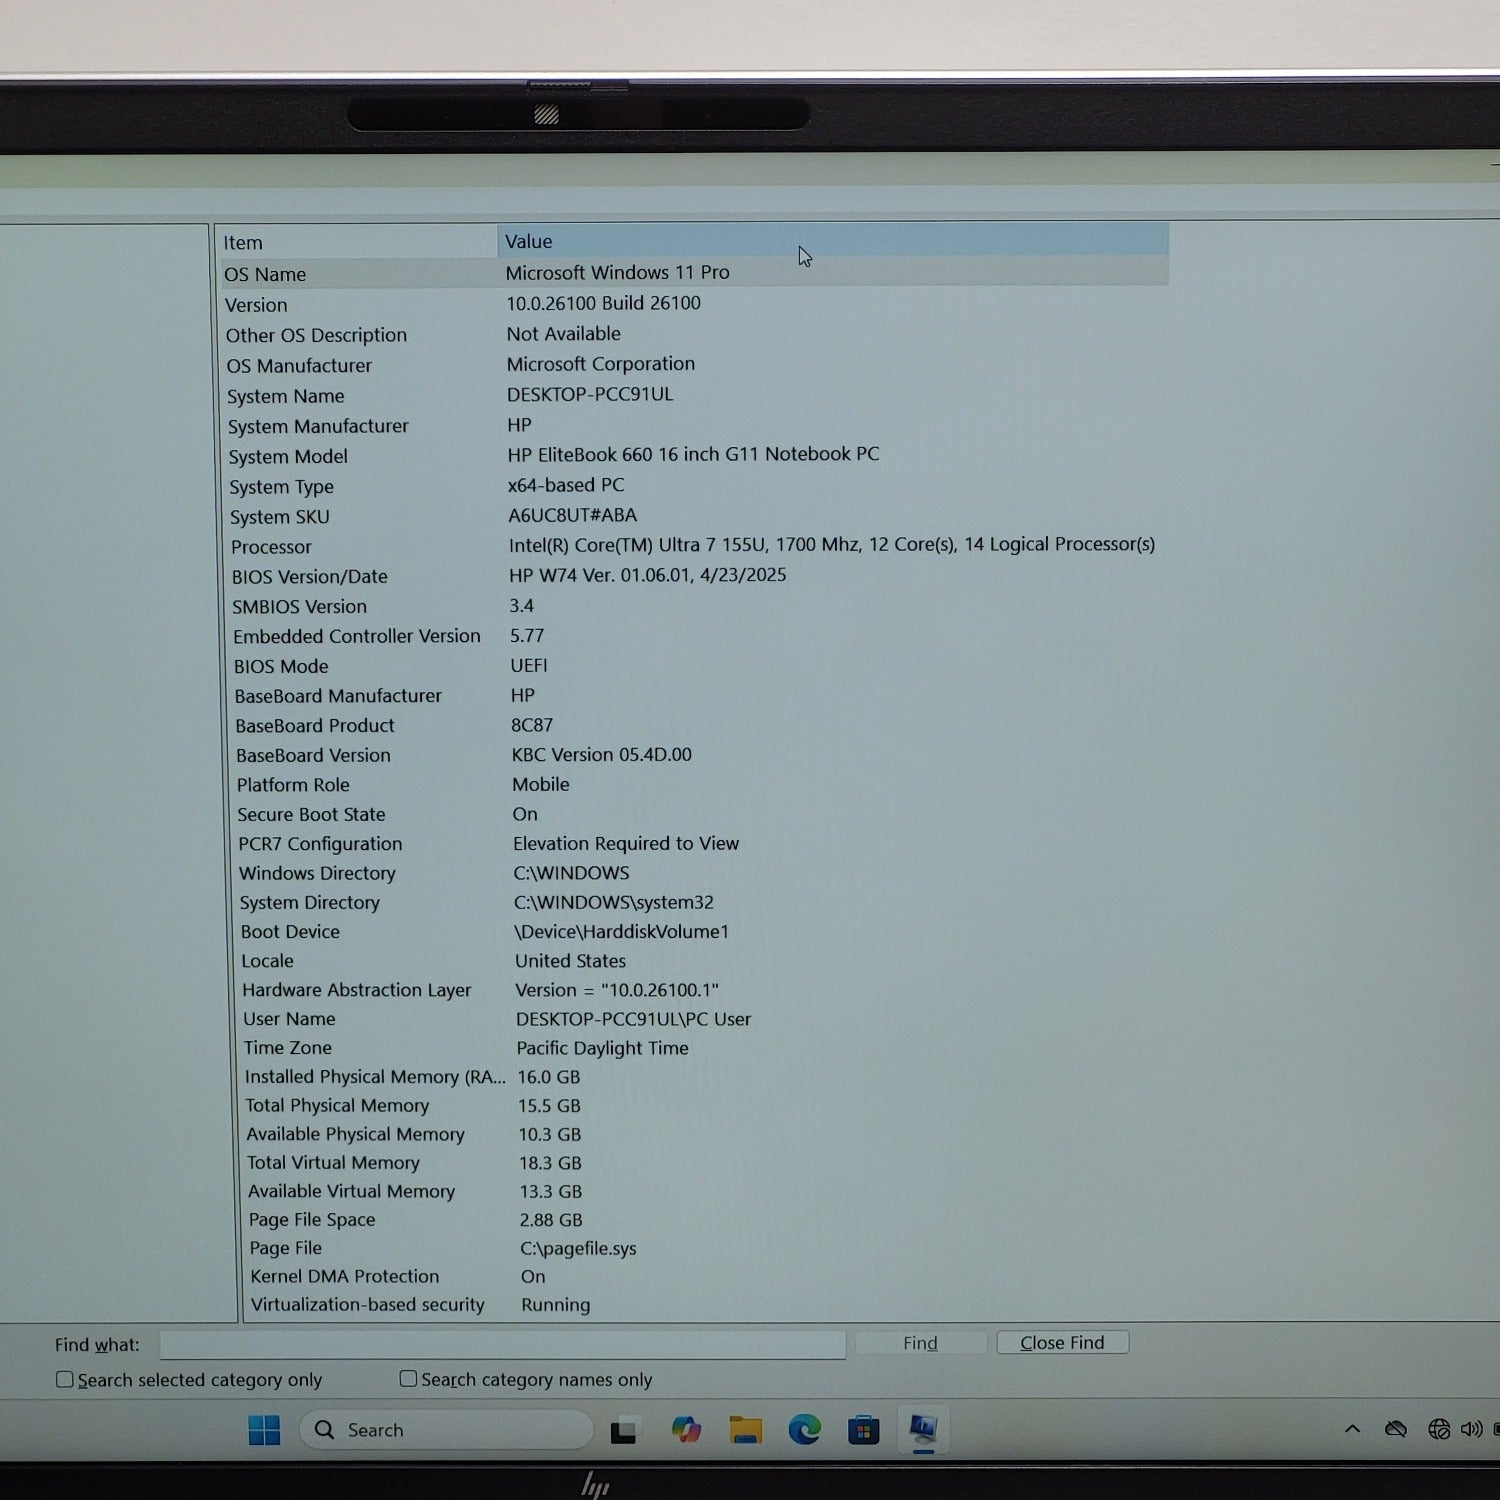The height and width of the screenshot is (1500, 1500).
Task: Select the 'Secure Boot State' row
Action: click(x=311, y=815)
